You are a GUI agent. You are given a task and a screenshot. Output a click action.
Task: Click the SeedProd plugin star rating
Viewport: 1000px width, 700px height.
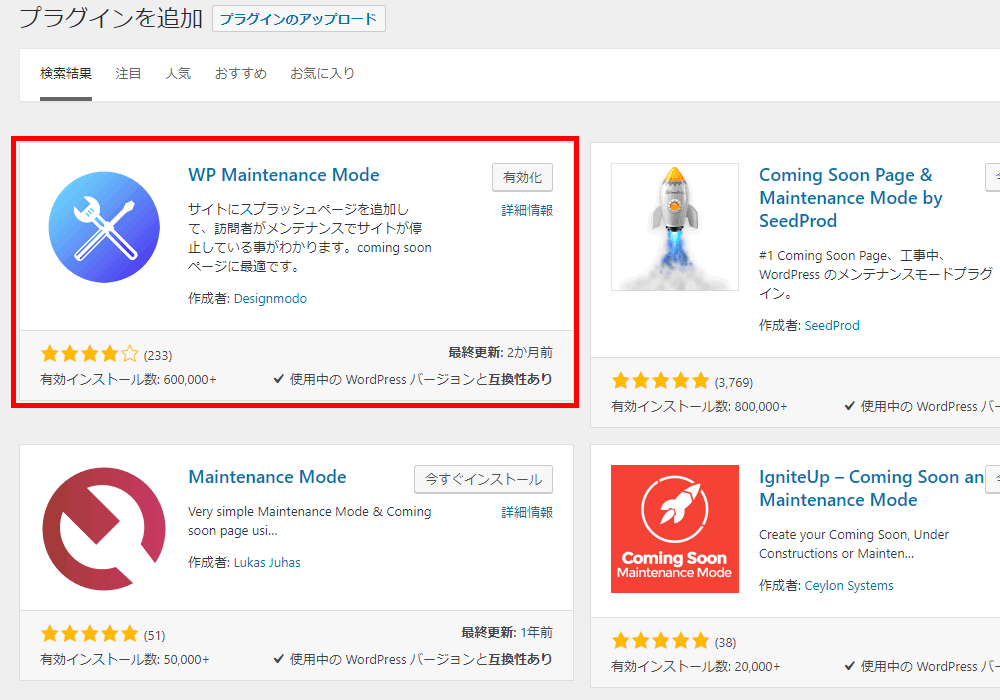(x=661, y=381)
